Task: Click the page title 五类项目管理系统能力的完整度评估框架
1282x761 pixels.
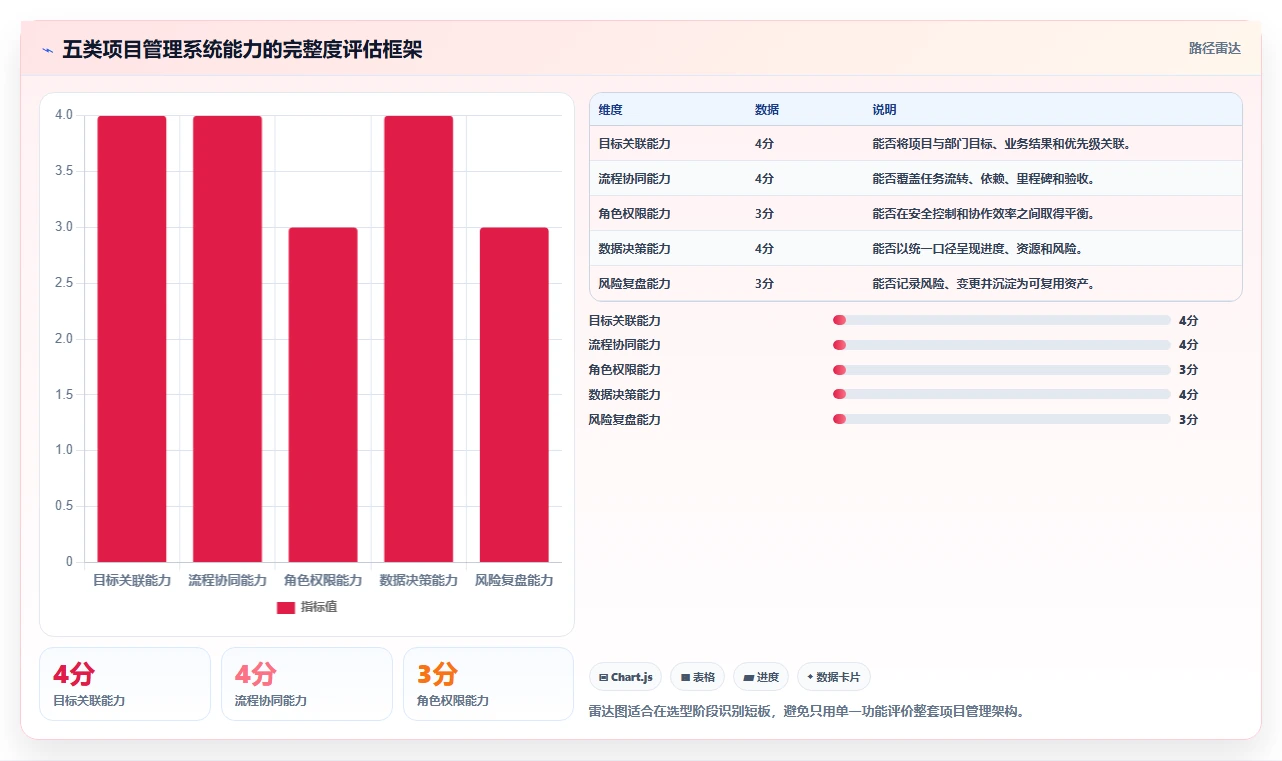Action: click(242, 50)
